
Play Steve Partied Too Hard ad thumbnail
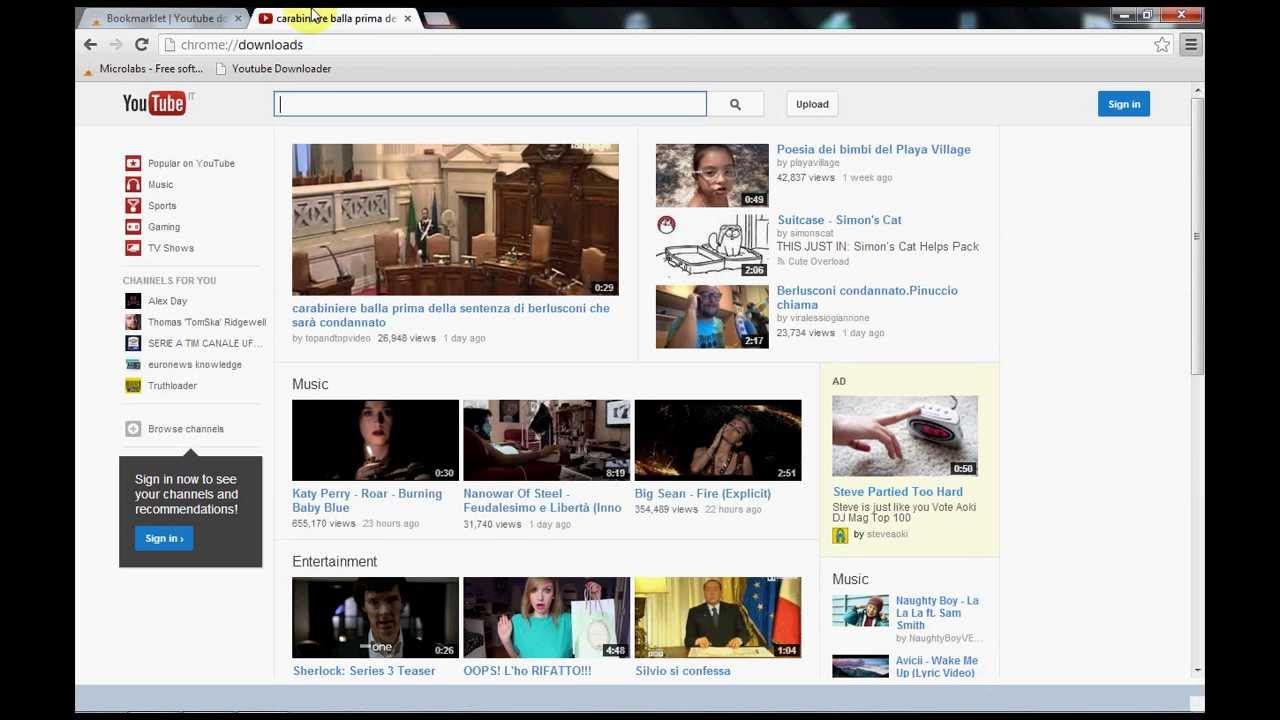coord(905,436)
